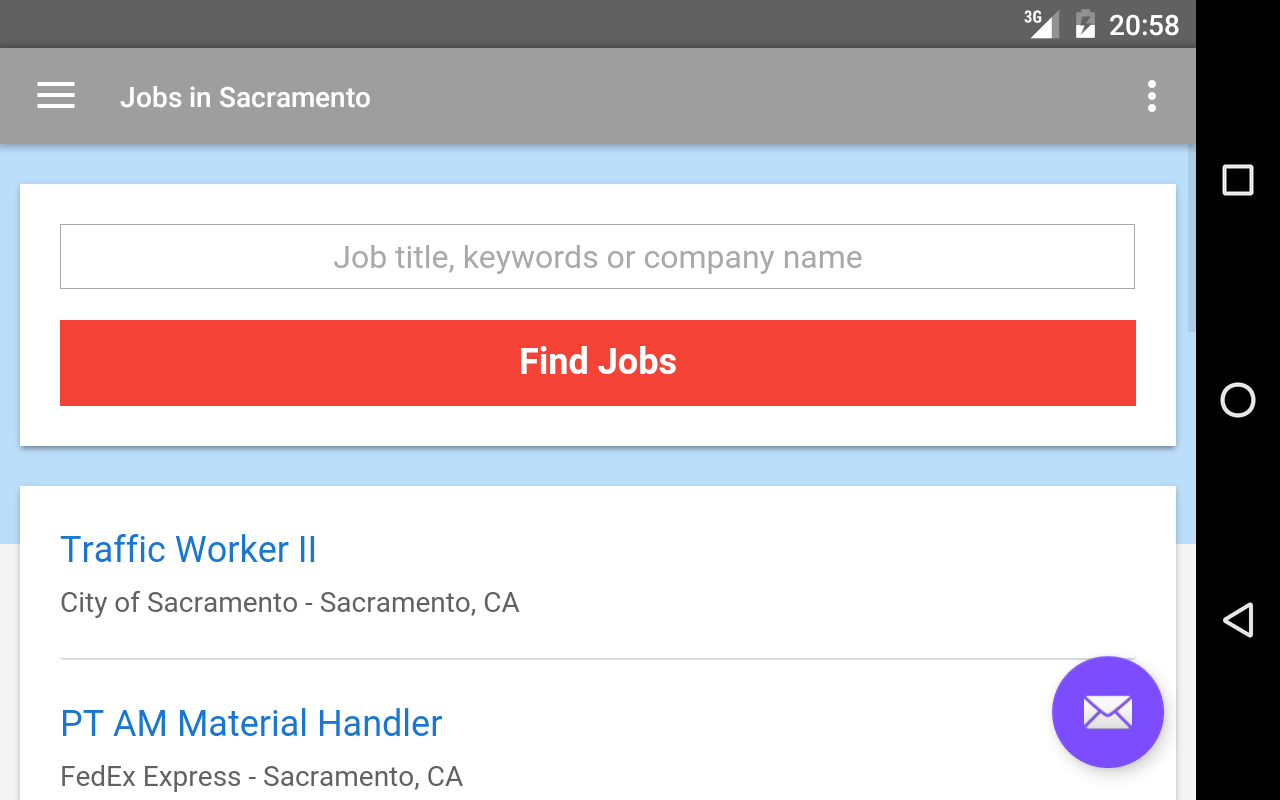Open recent apps with square button
The width and height of the screenshot is (1280, 800).
tap(1238, 180)
